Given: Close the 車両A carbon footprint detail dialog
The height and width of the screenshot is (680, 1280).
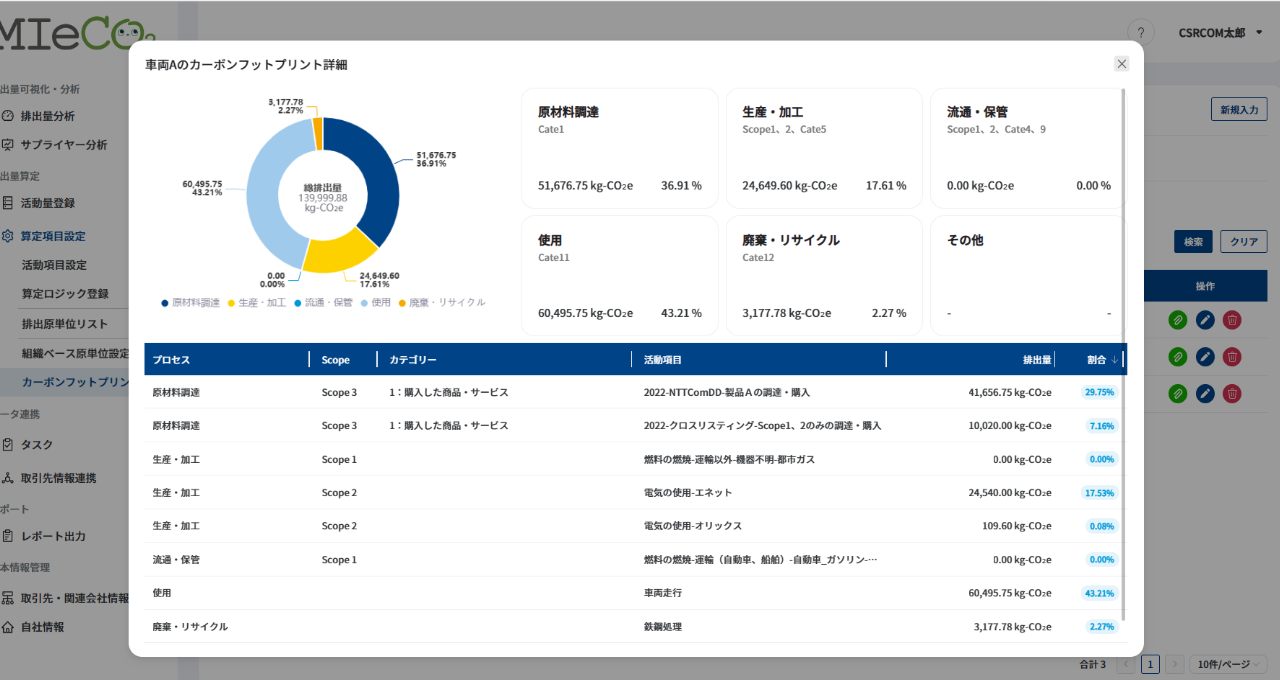Looking at the screenshot, I should [x=1122, y=64].
